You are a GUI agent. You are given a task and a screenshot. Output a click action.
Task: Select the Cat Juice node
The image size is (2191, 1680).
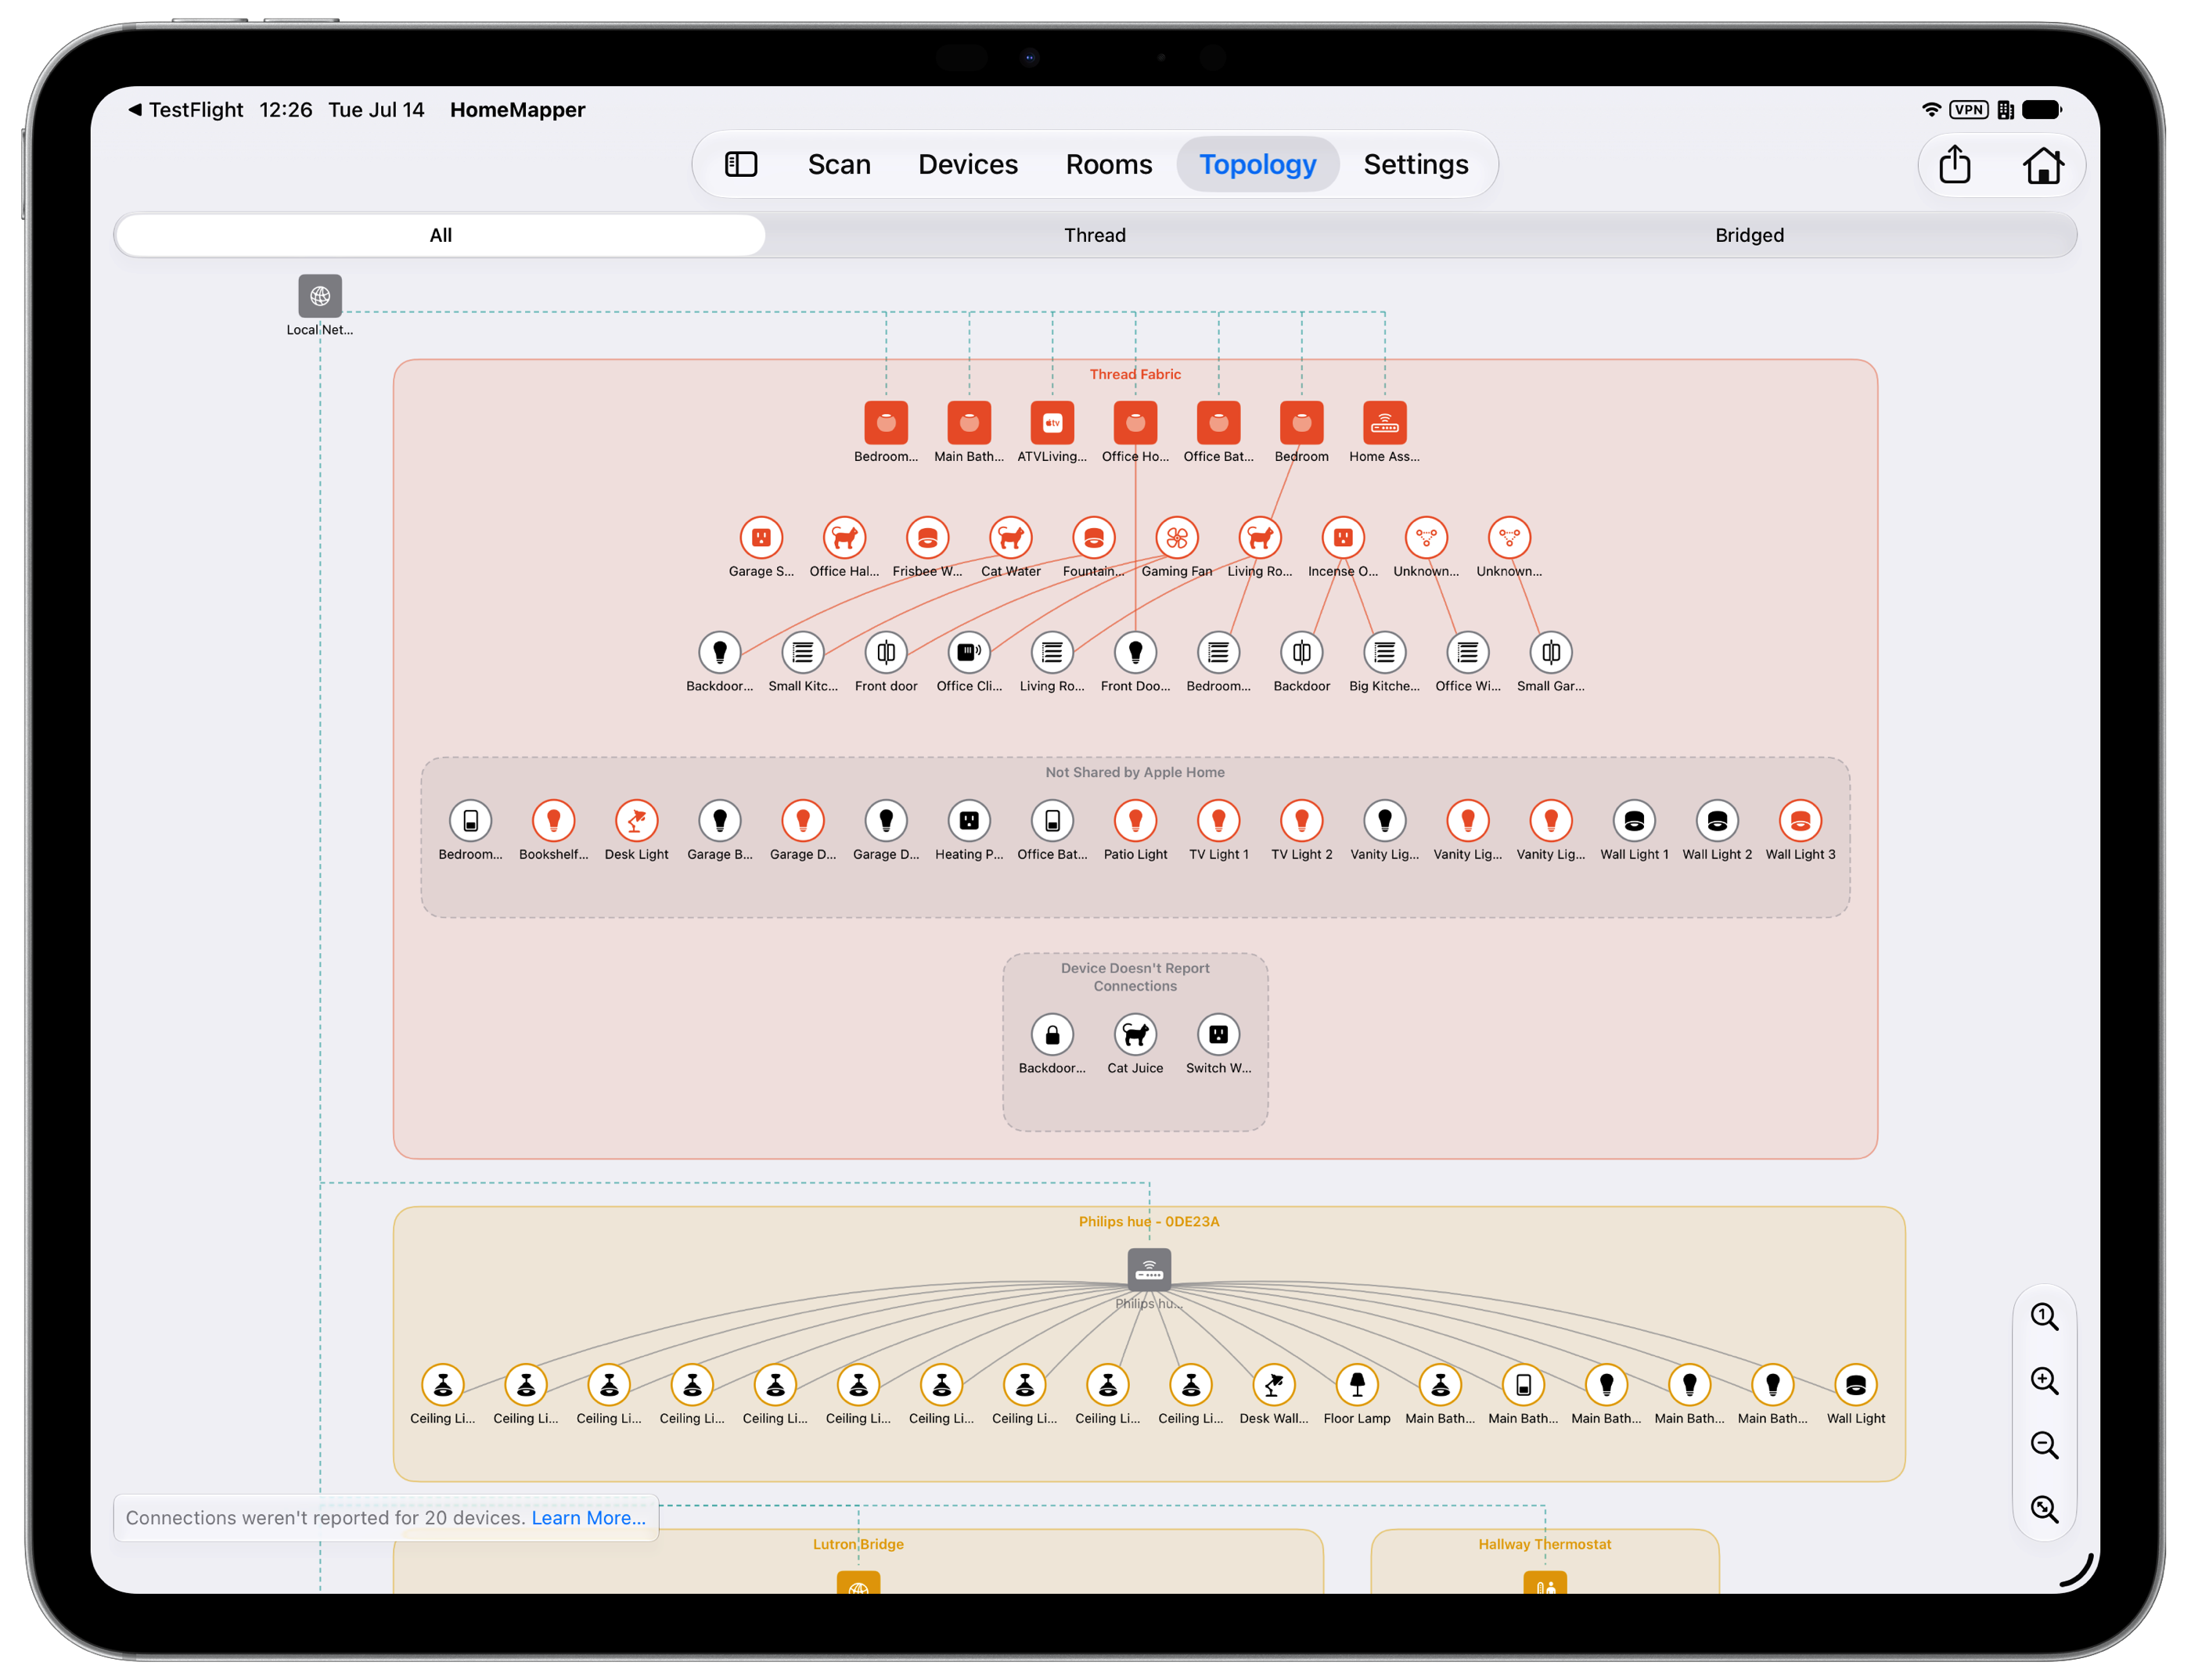1135,1035
